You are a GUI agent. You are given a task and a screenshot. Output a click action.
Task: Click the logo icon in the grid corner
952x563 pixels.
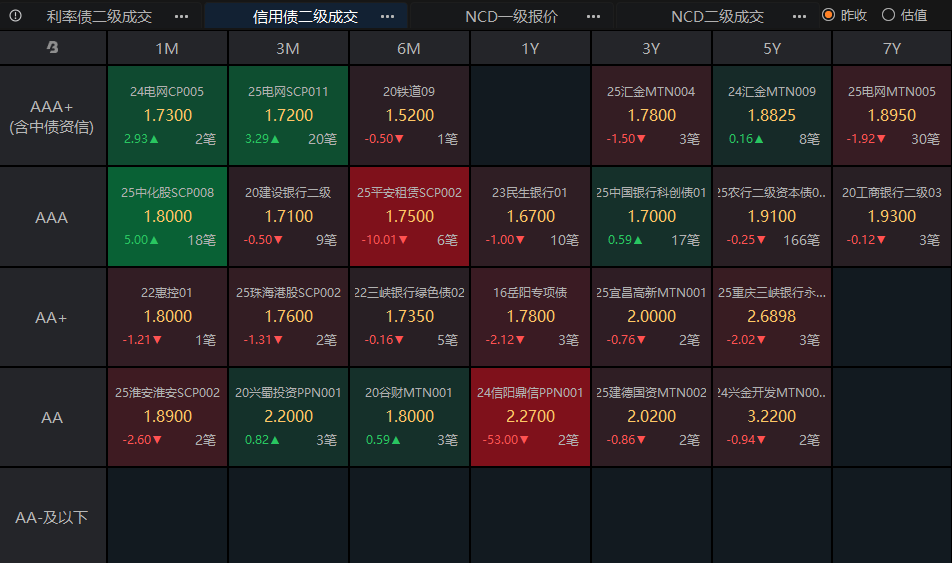pyautogui.click(x=53, y=47)
